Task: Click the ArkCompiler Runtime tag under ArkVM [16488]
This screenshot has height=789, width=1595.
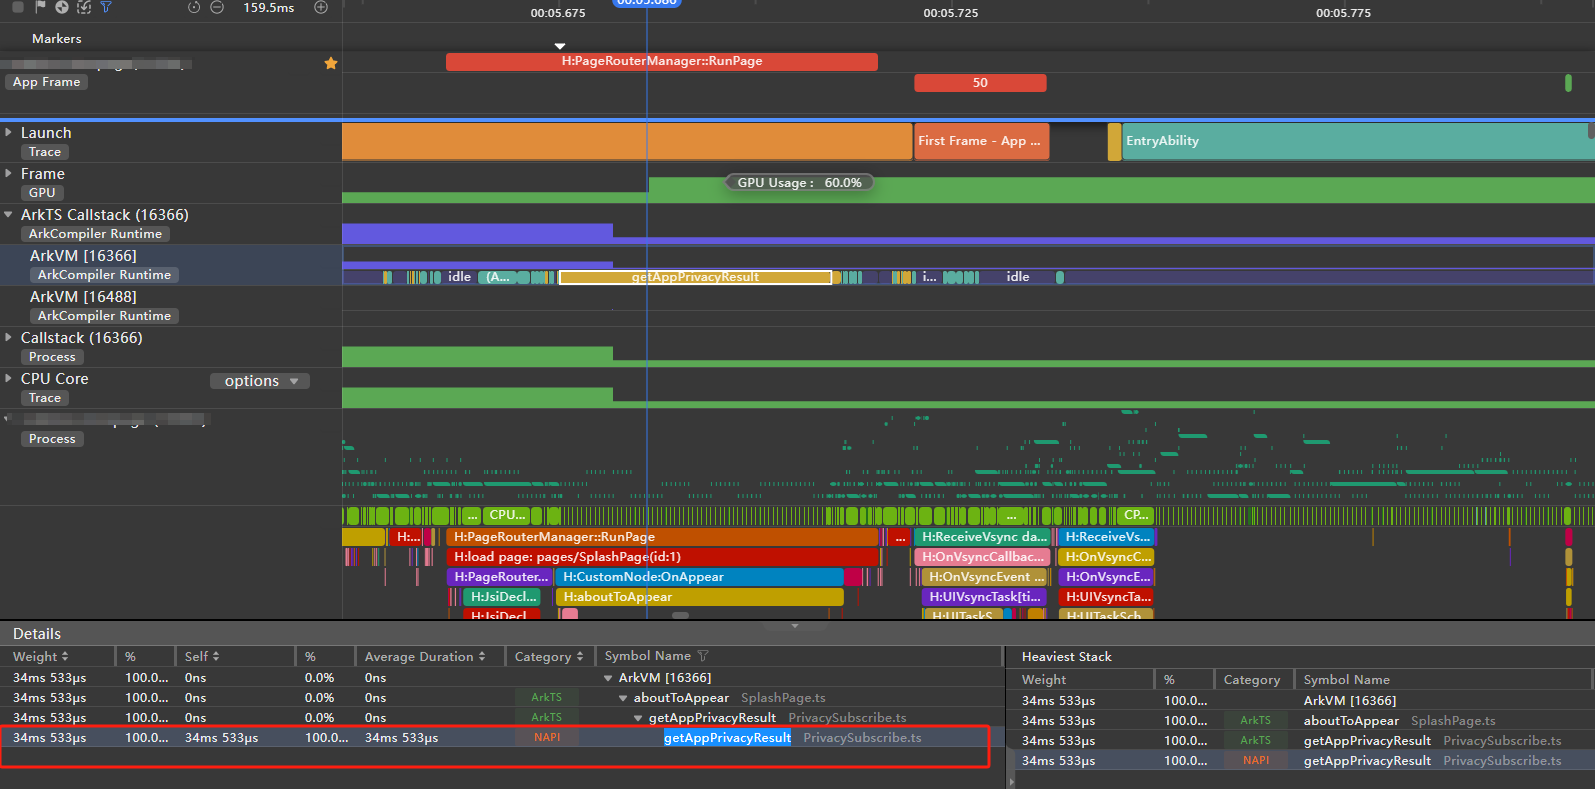Action: pyautogui.click(x=104, y=316)
